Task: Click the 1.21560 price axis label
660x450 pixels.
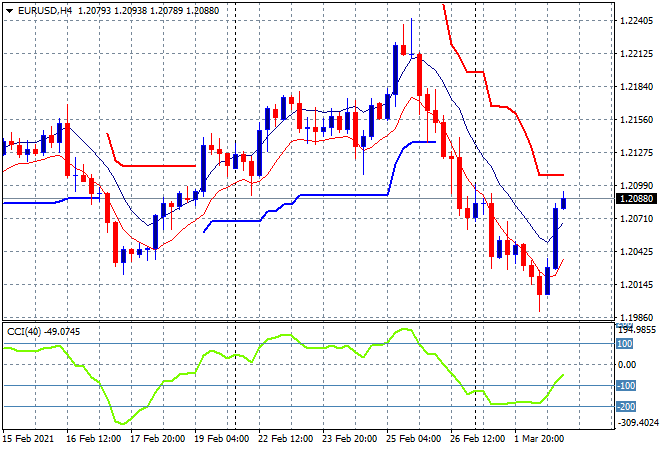Action: [637, 120]
